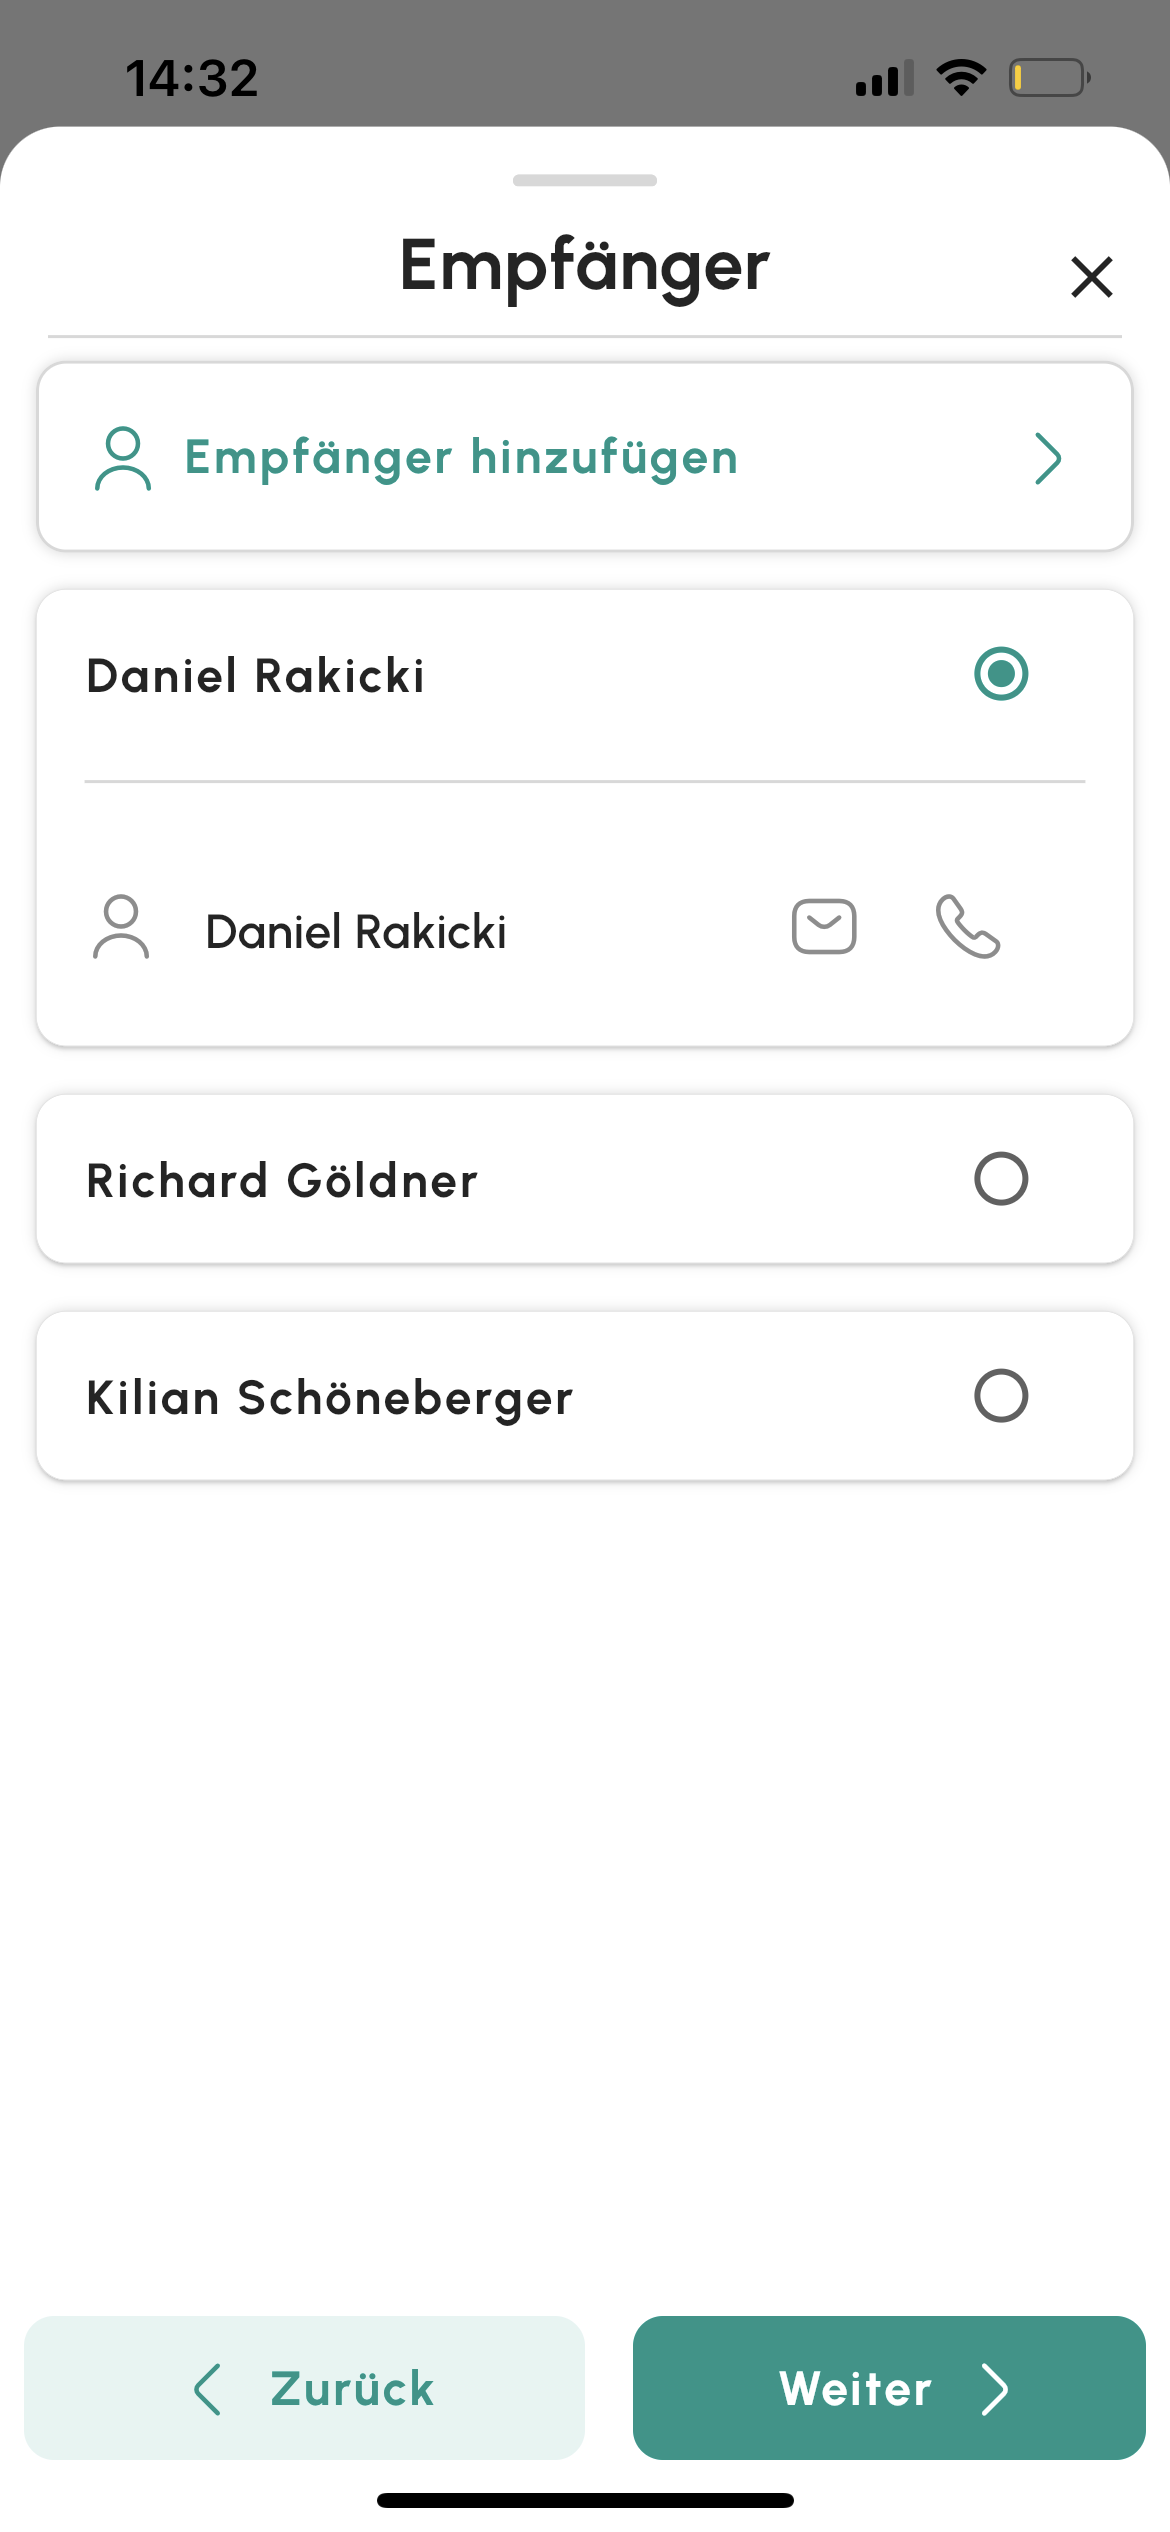Click the Weiter button label
This screenshot has height=2532, width=1170.
pos(856,2389)
